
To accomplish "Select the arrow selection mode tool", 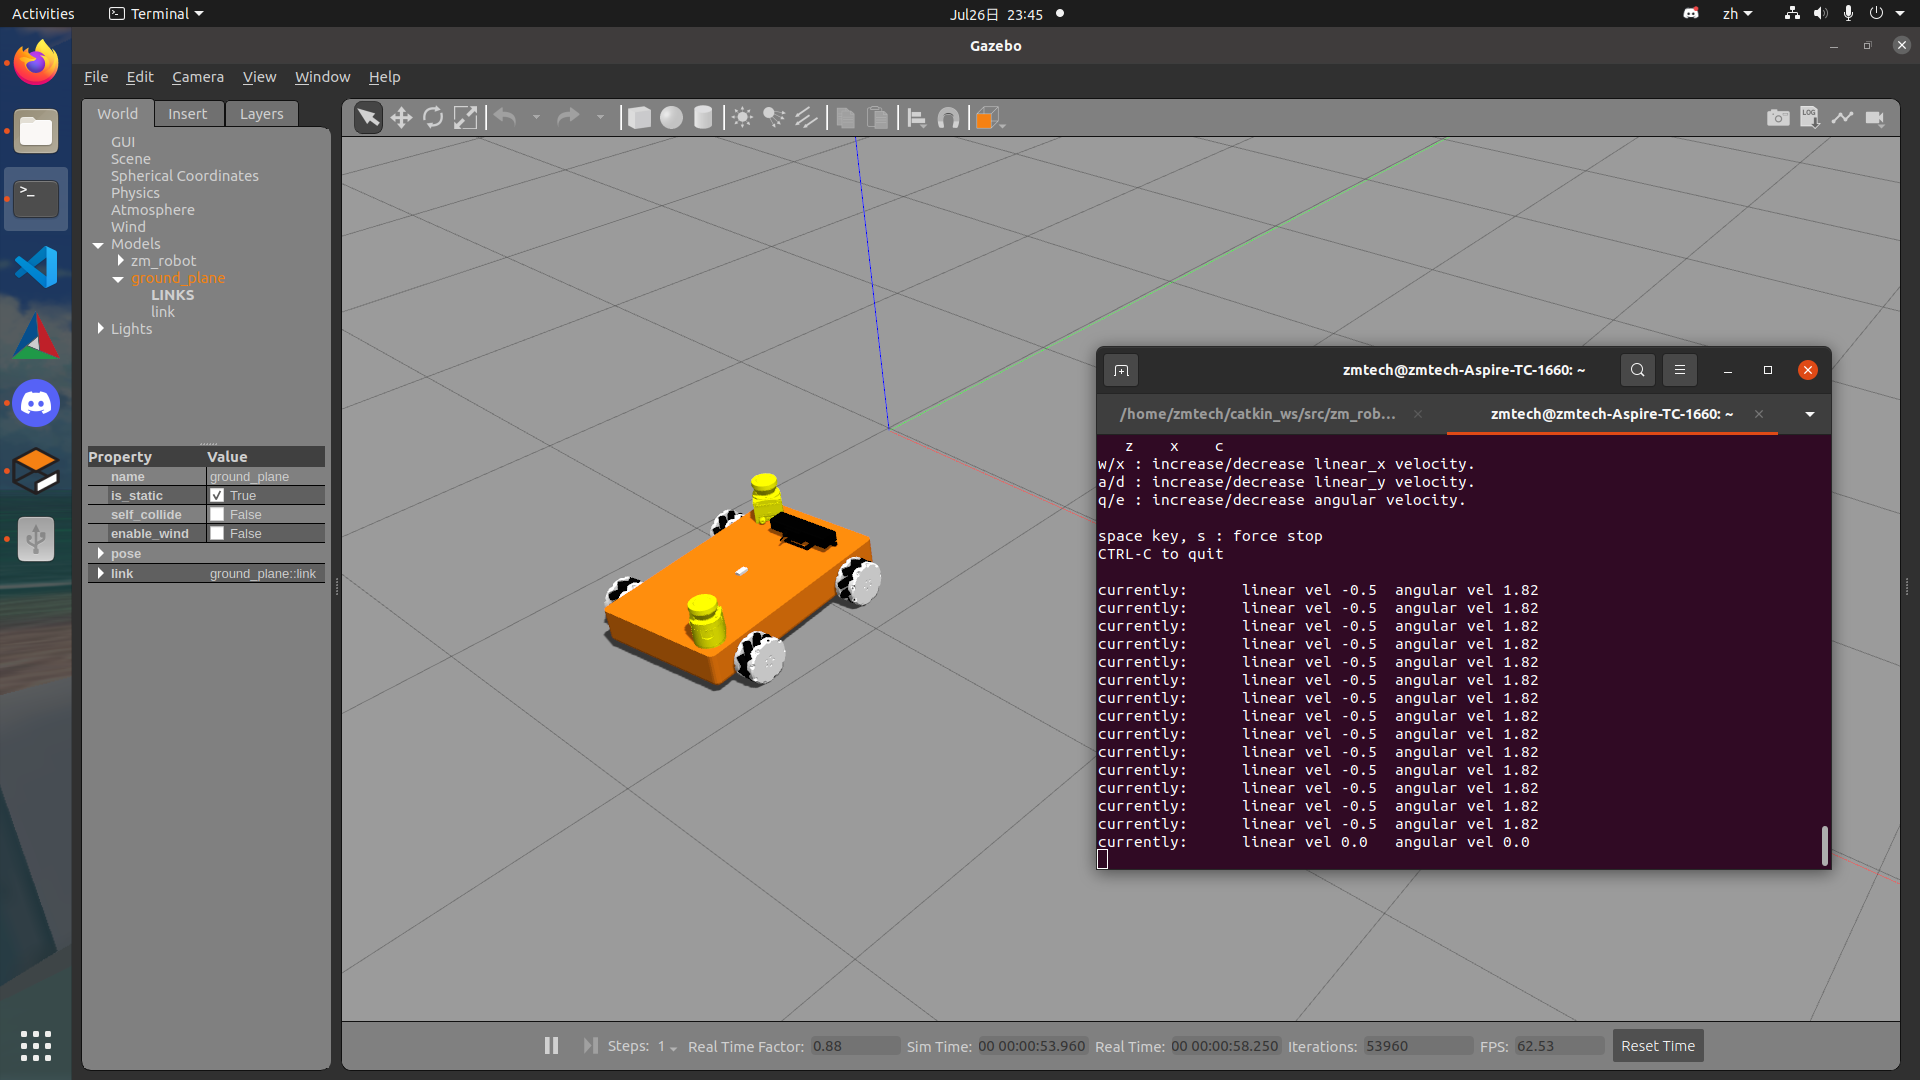I will click(x=368, y=118).
